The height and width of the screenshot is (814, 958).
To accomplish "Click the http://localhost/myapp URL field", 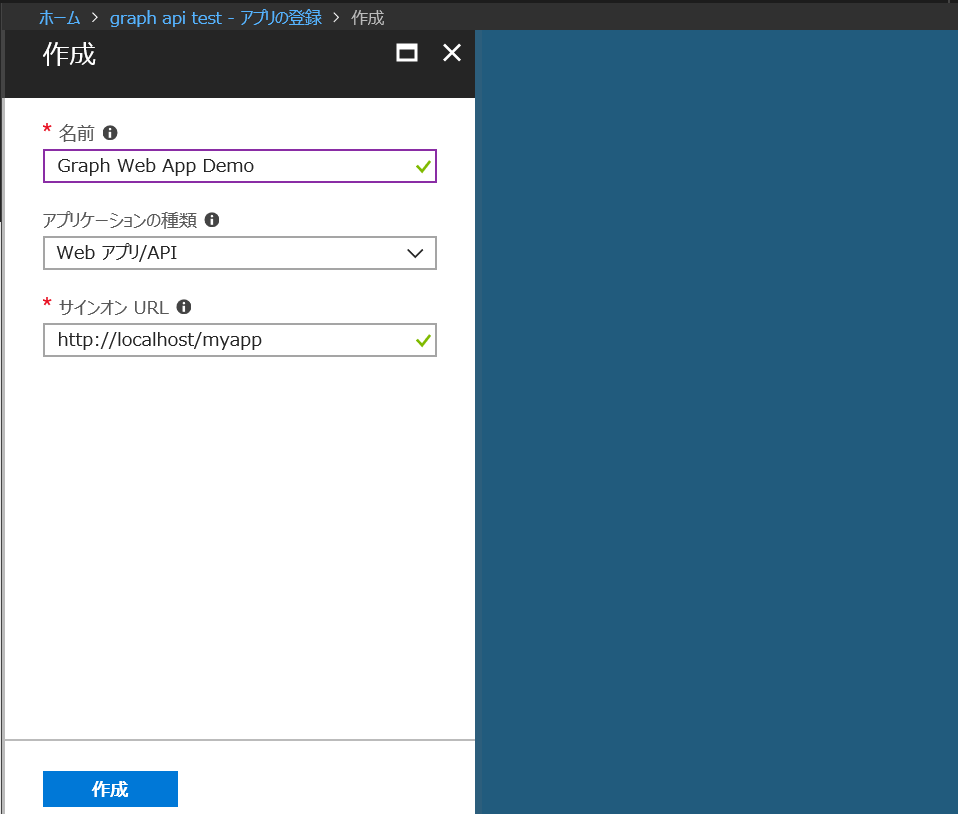I will tap(200, 340).
